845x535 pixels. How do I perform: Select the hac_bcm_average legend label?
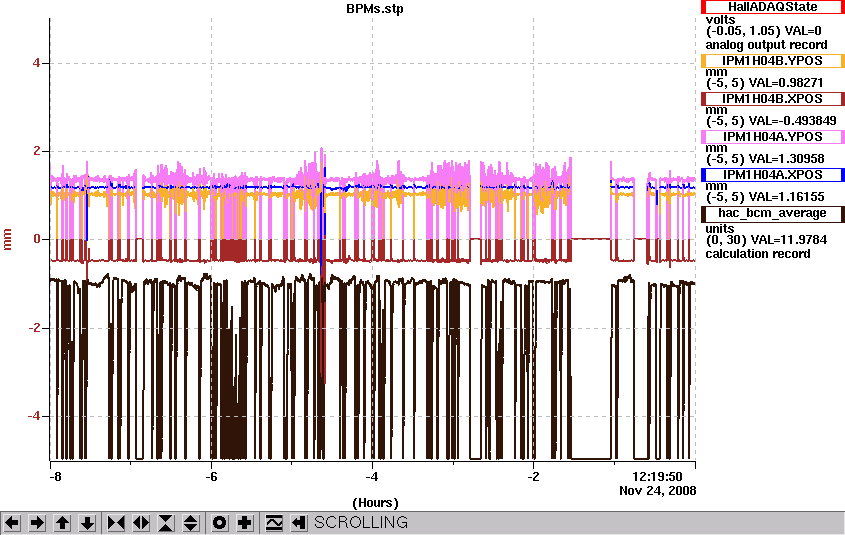point(772,213)
